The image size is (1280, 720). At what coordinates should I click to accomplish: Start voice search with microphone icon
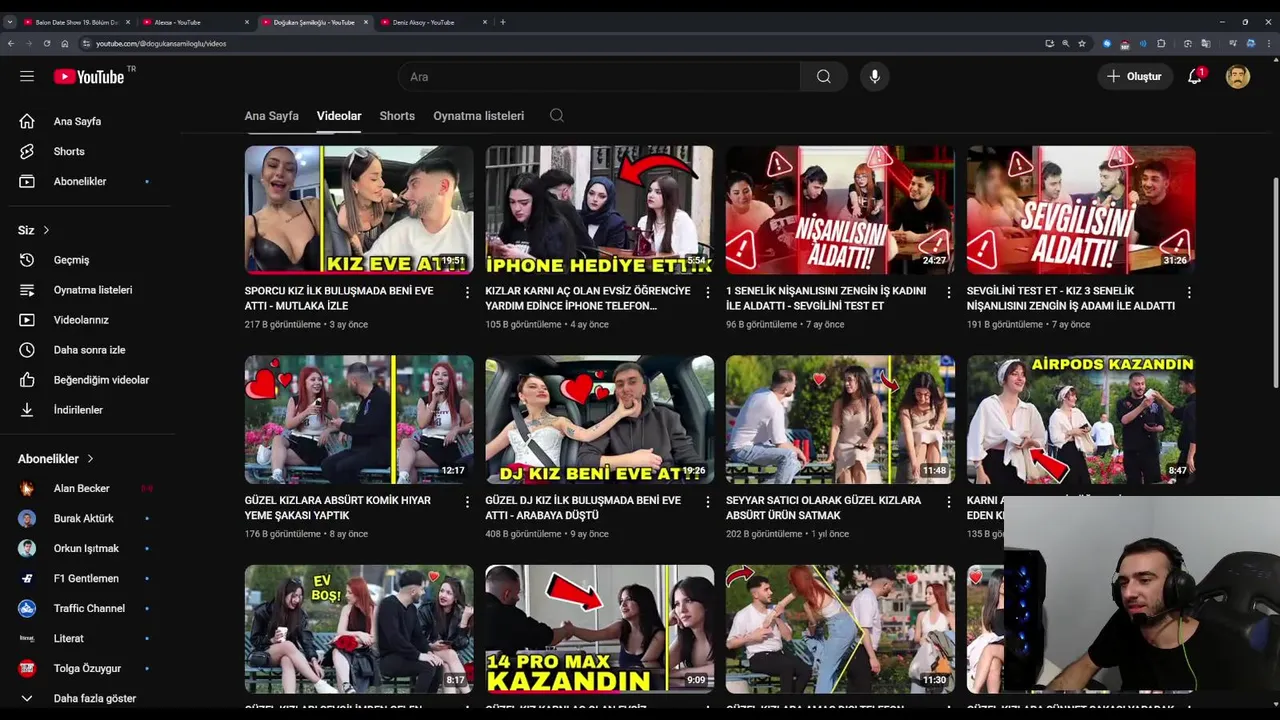[x=874, y=77]
